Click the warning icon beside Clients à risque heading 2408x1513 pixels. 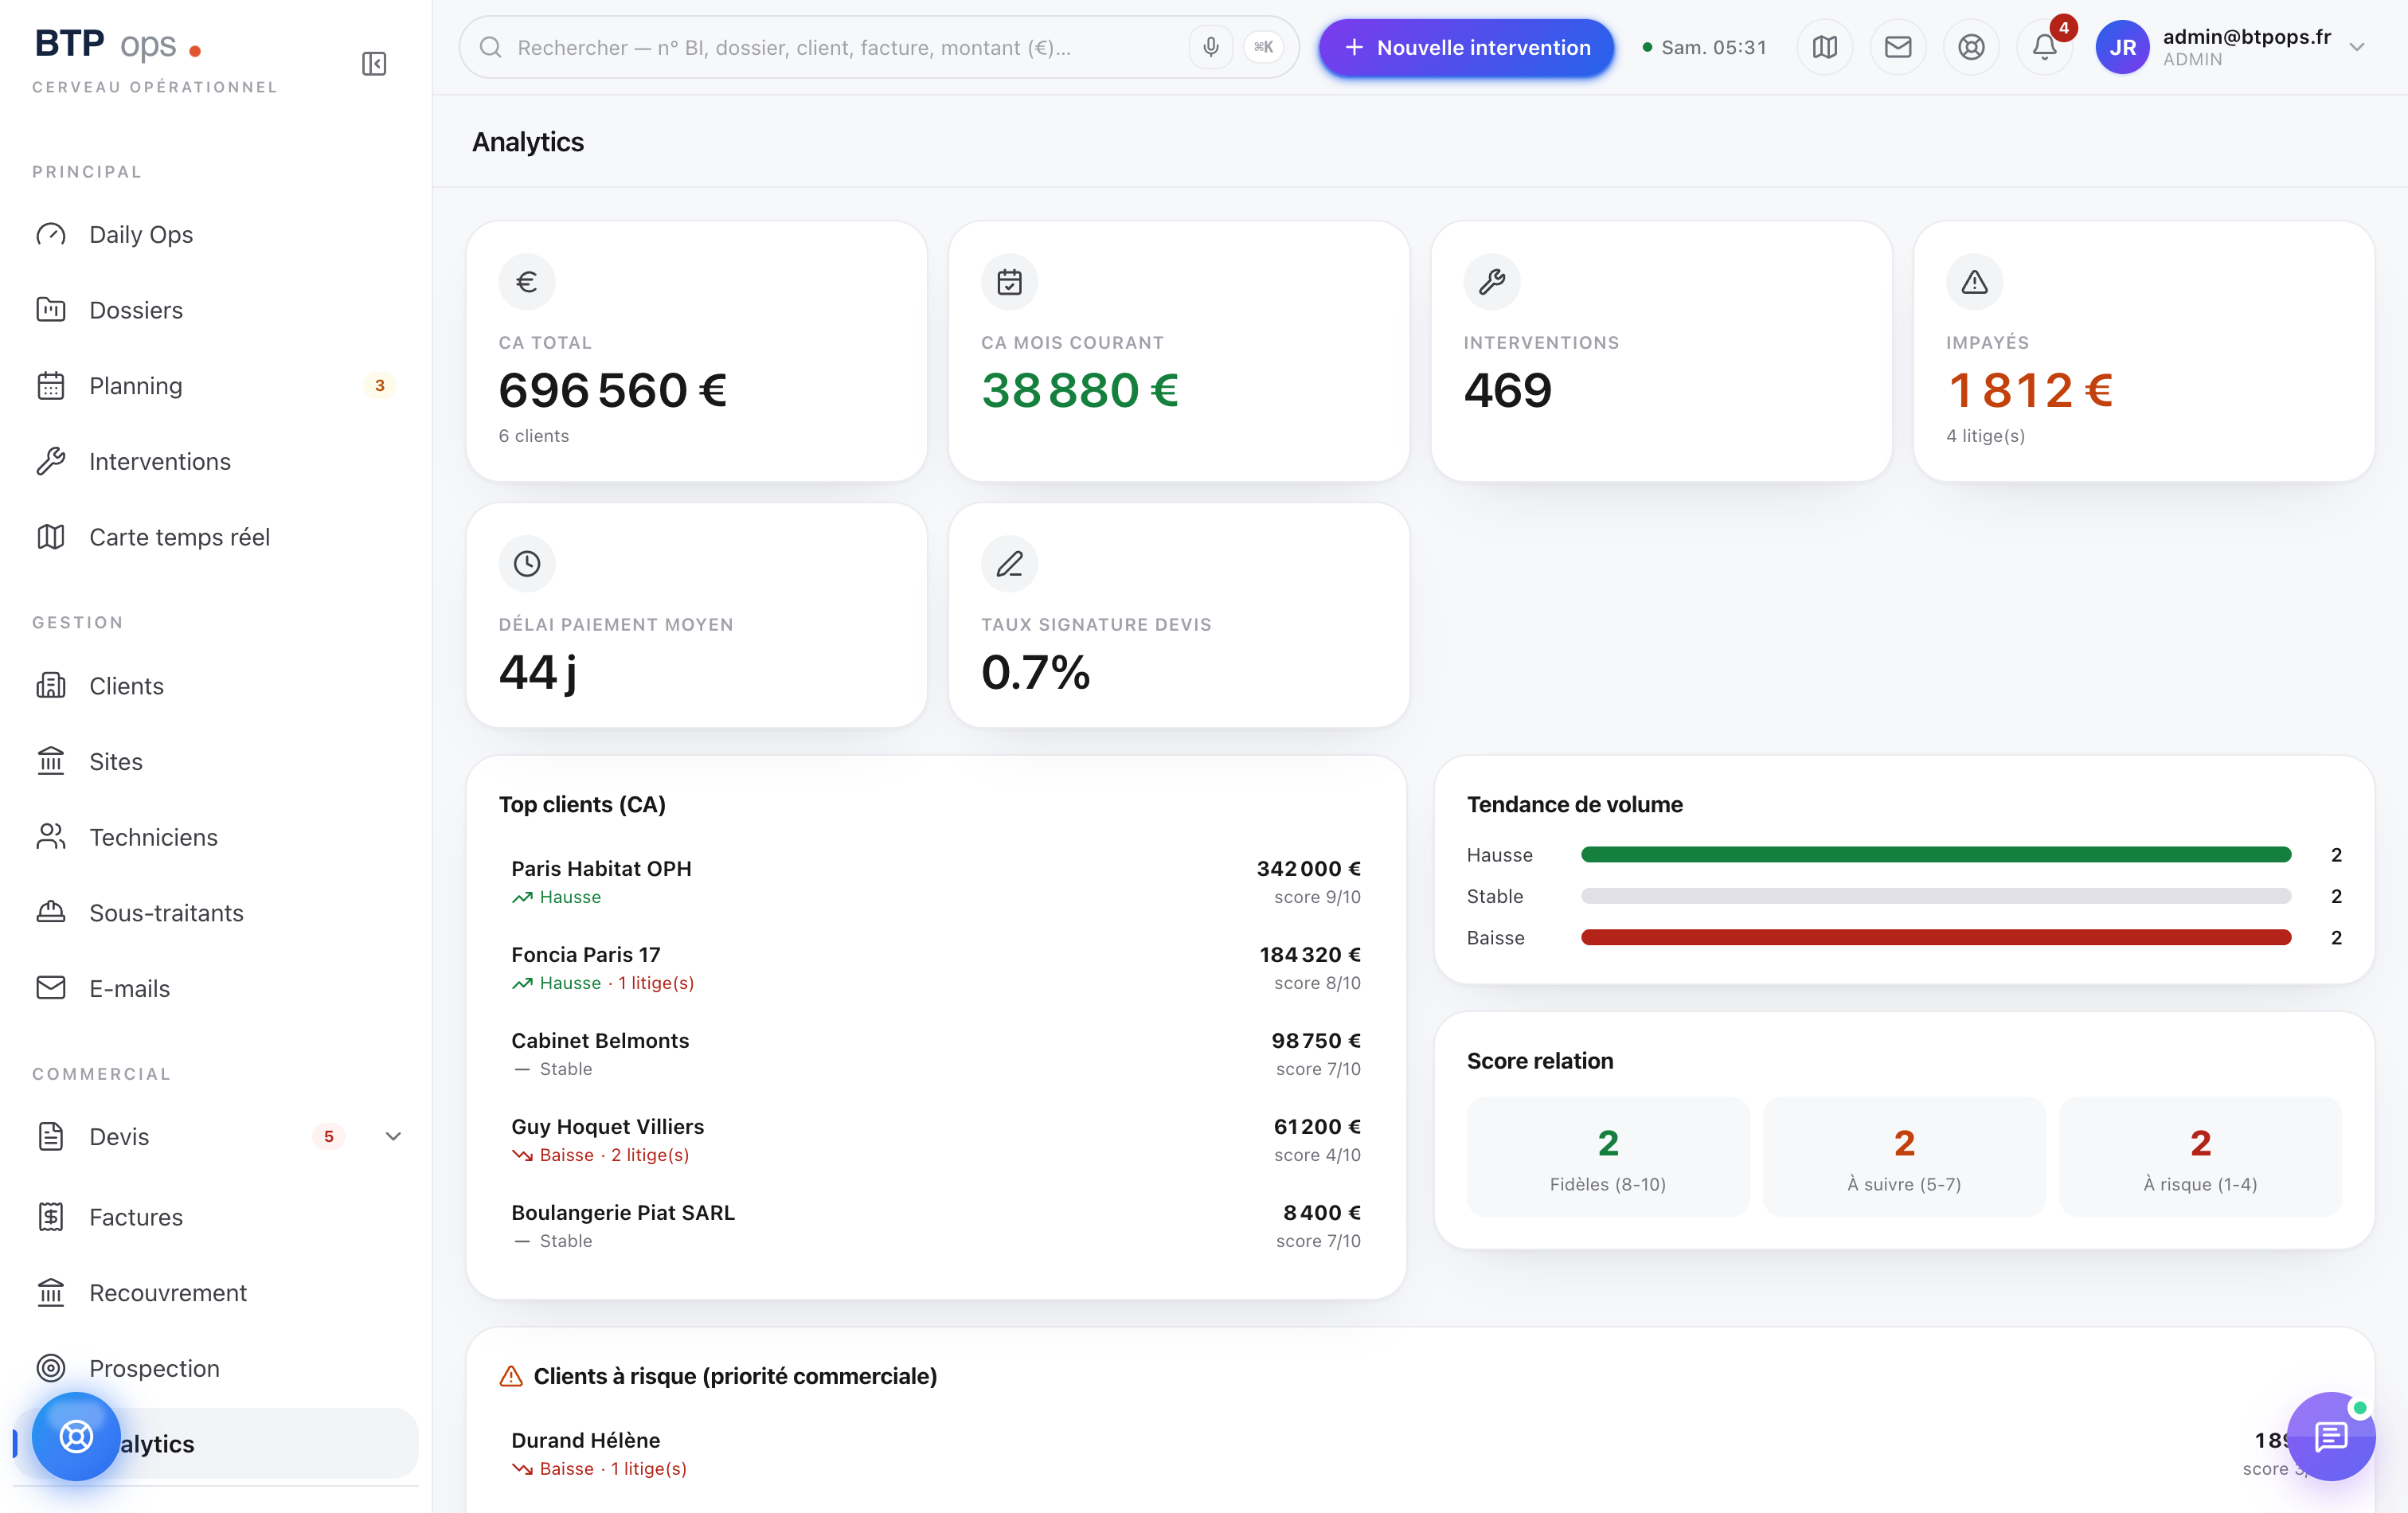(x=511, y=1376)
